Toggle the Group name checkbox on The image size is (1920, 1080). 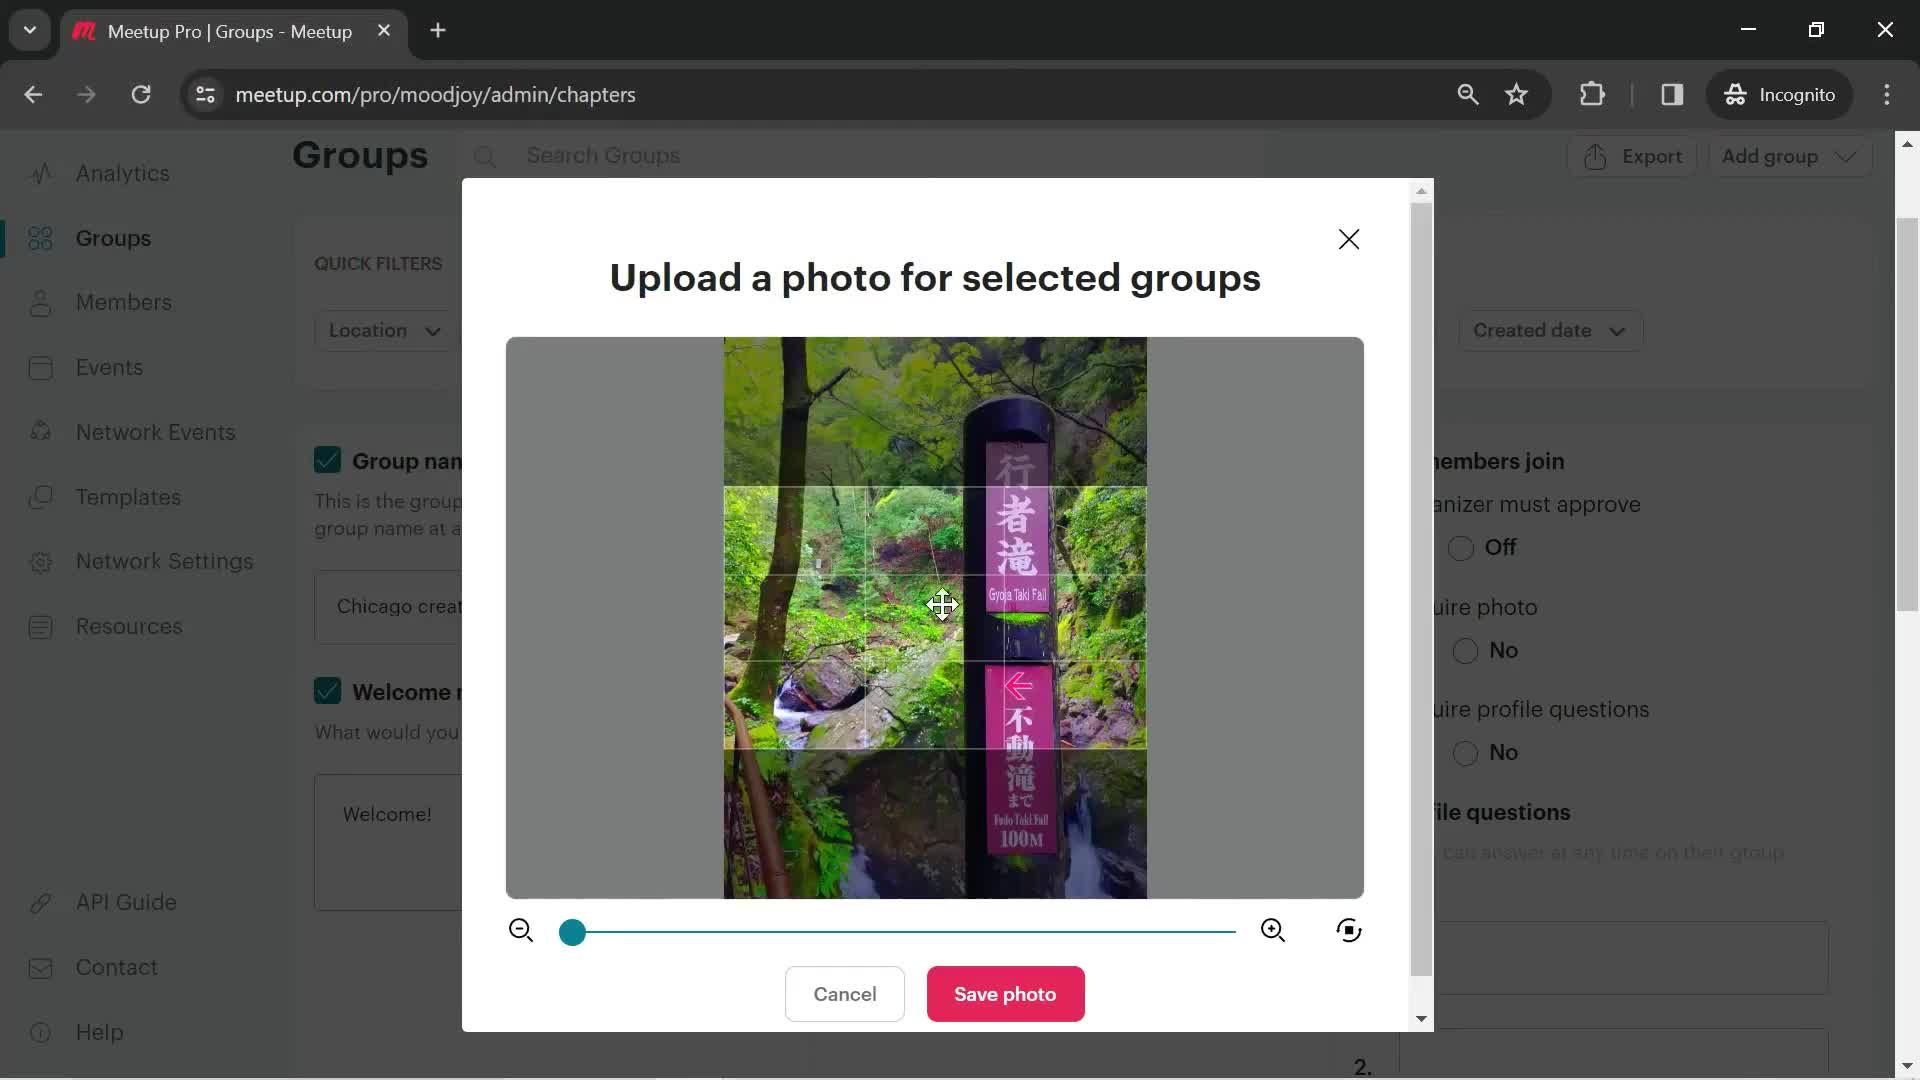327,462
